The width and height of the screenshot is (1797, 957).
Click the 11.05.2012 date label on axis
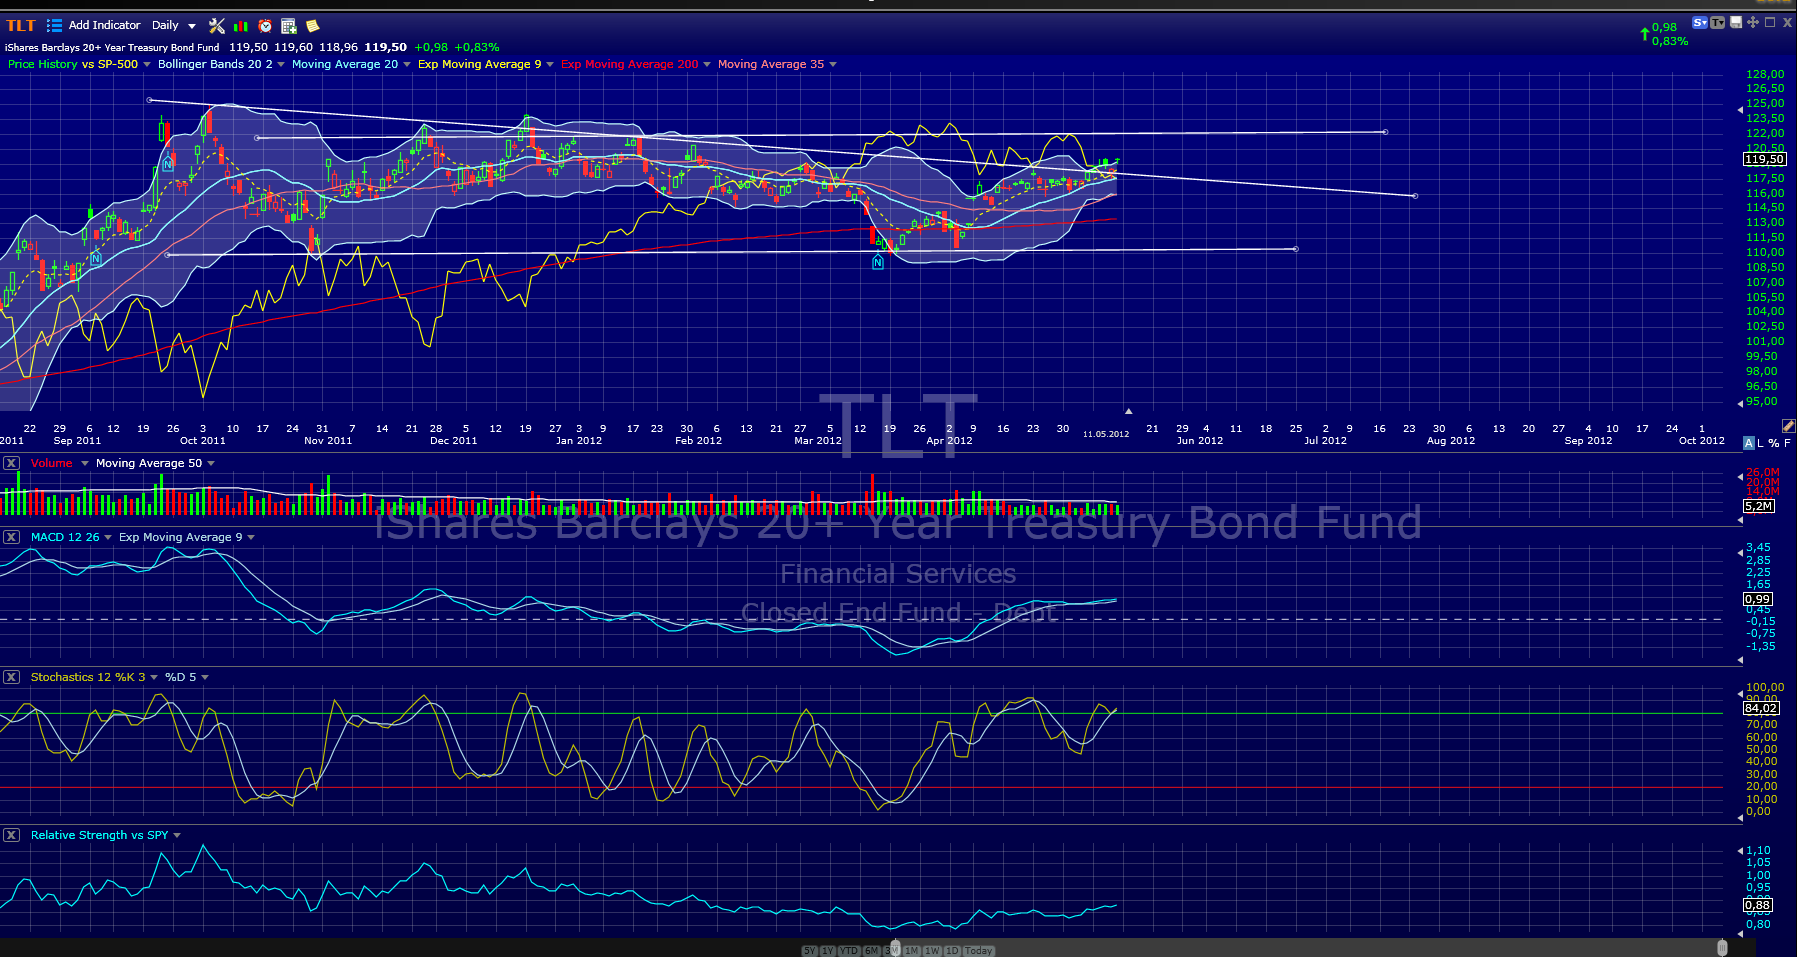click(x=1106, y=434)
